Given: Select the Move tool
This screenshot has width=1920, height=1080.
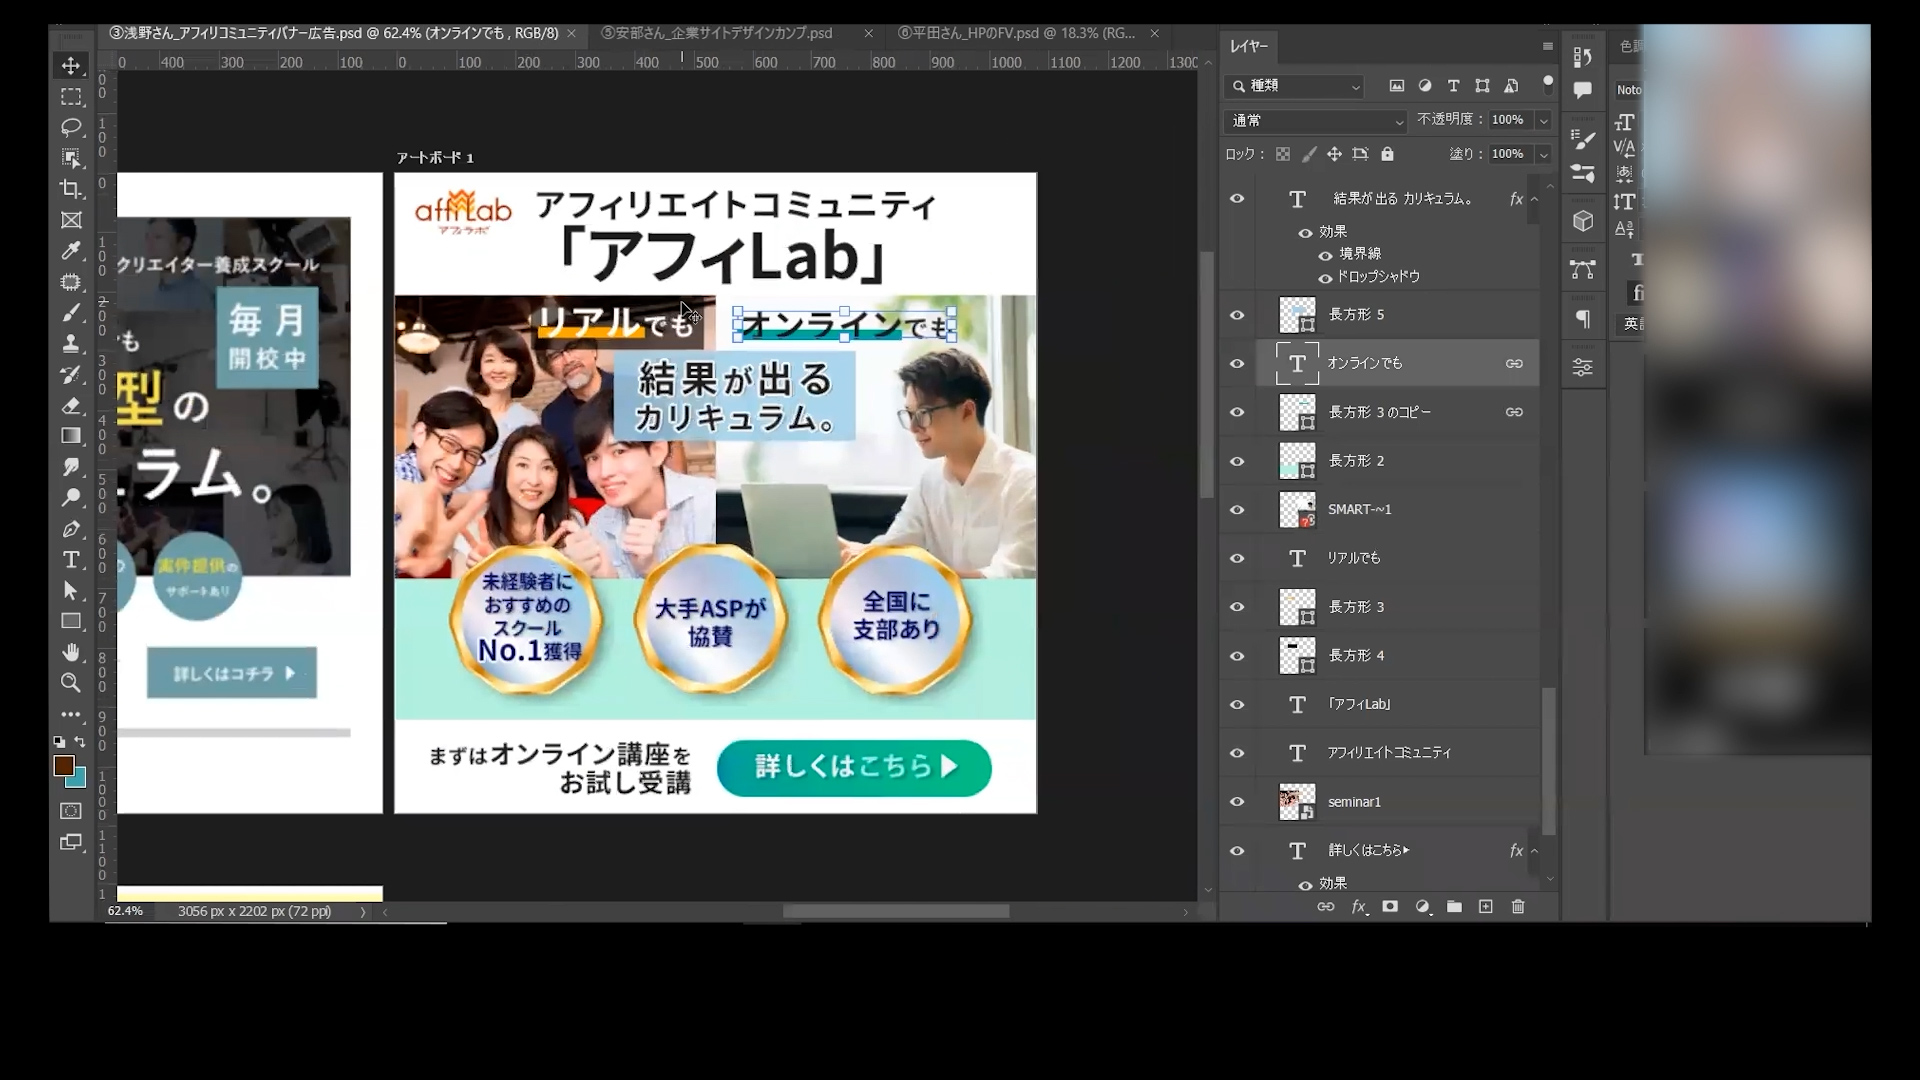Looking at the screenshot, I should click(x=71, y=65).
